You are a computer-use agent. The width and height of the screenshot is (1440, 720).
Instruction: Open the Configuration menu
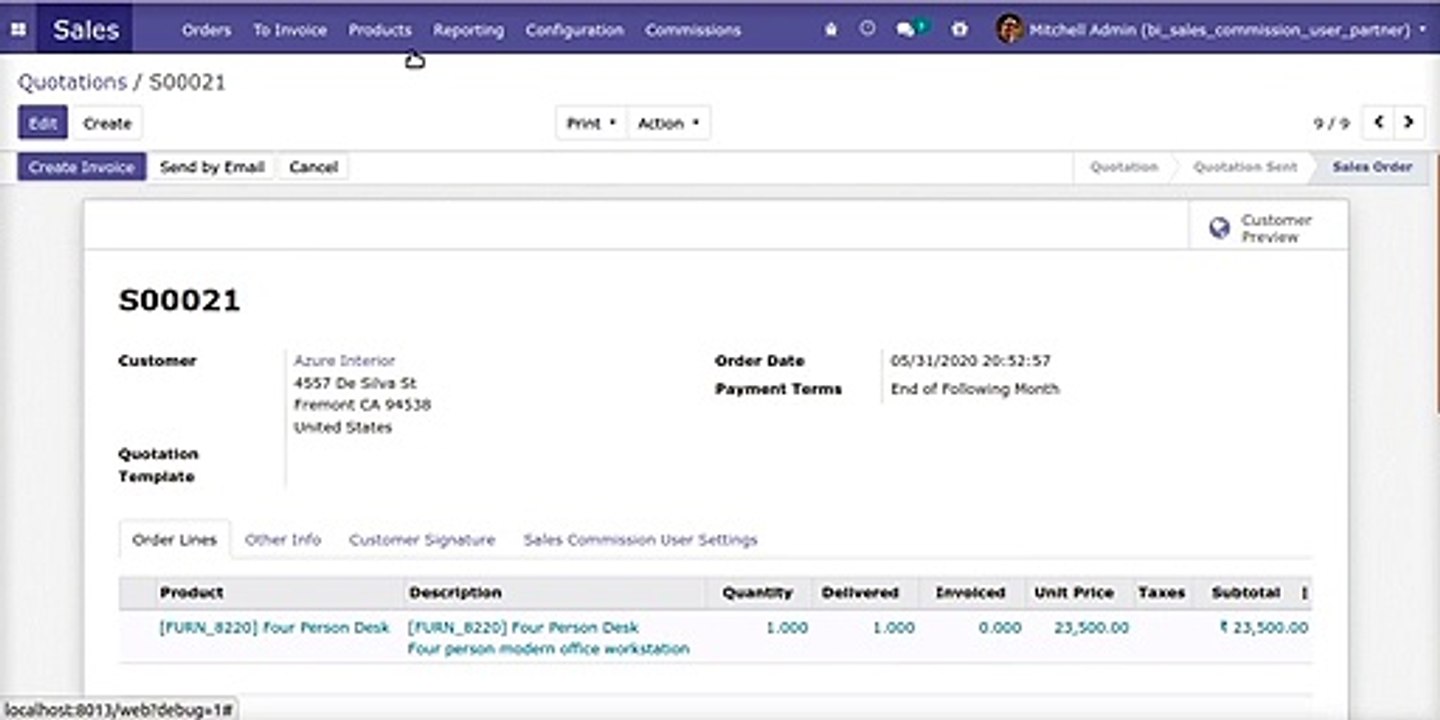click(574, 30)
